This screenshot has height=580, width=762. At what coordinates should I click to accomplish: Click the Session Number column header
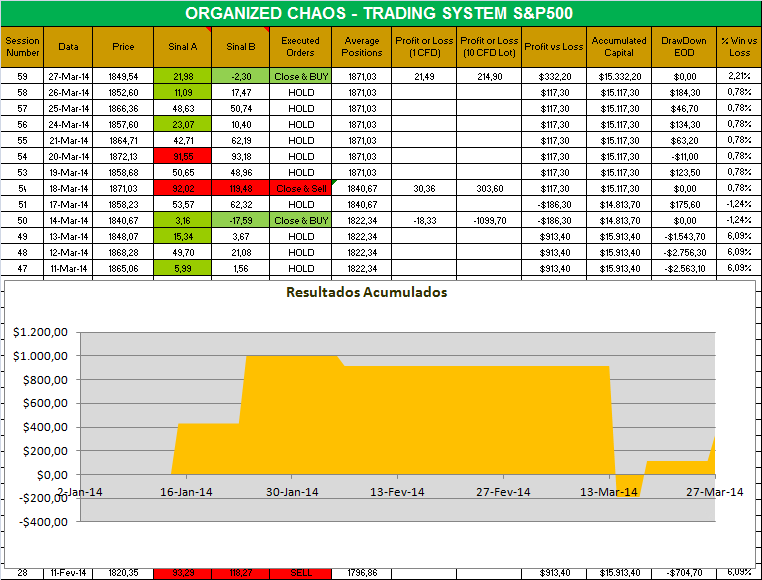[22, 47]
